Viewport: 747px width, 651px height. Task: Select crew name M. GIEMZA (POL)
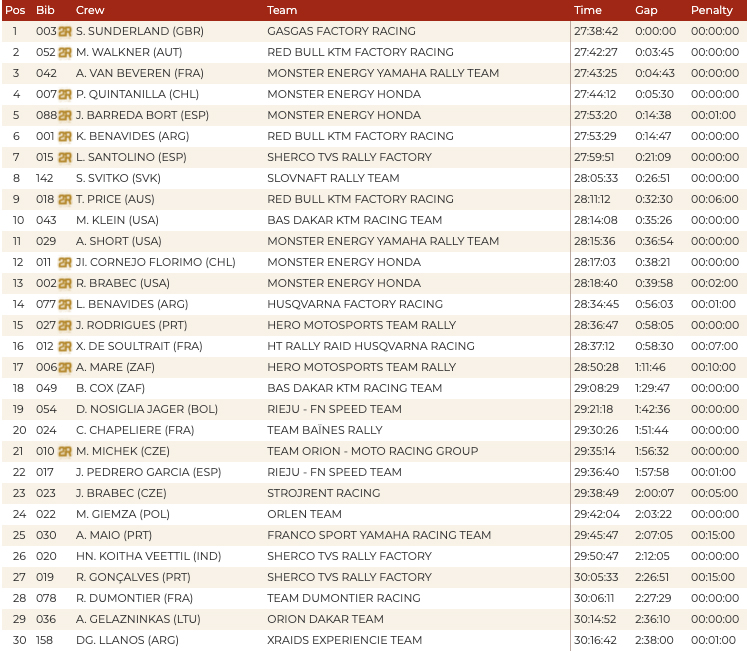(123, 514)
